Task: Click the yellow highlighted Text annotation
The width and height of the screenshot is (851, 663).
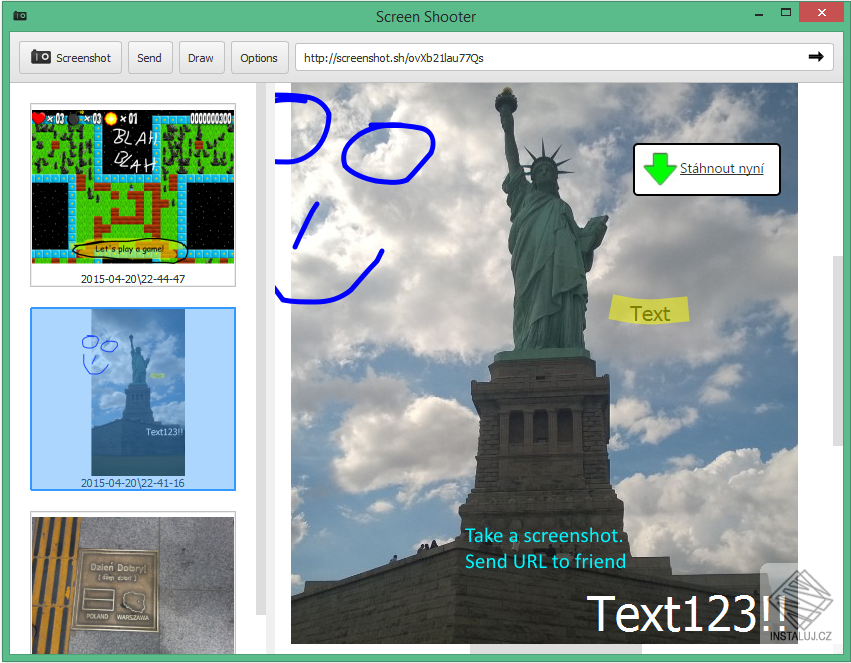Action: click(649, 310)
